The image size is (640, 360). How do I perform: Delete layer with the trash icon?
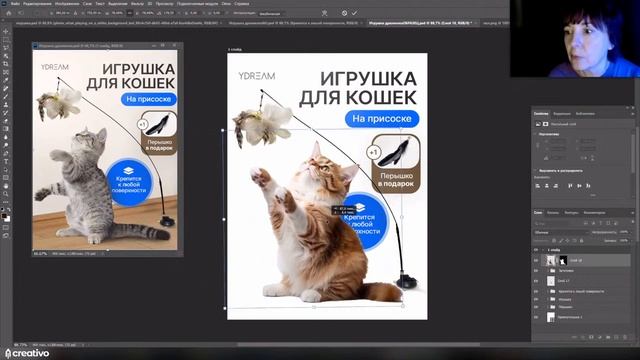[624, 337]
